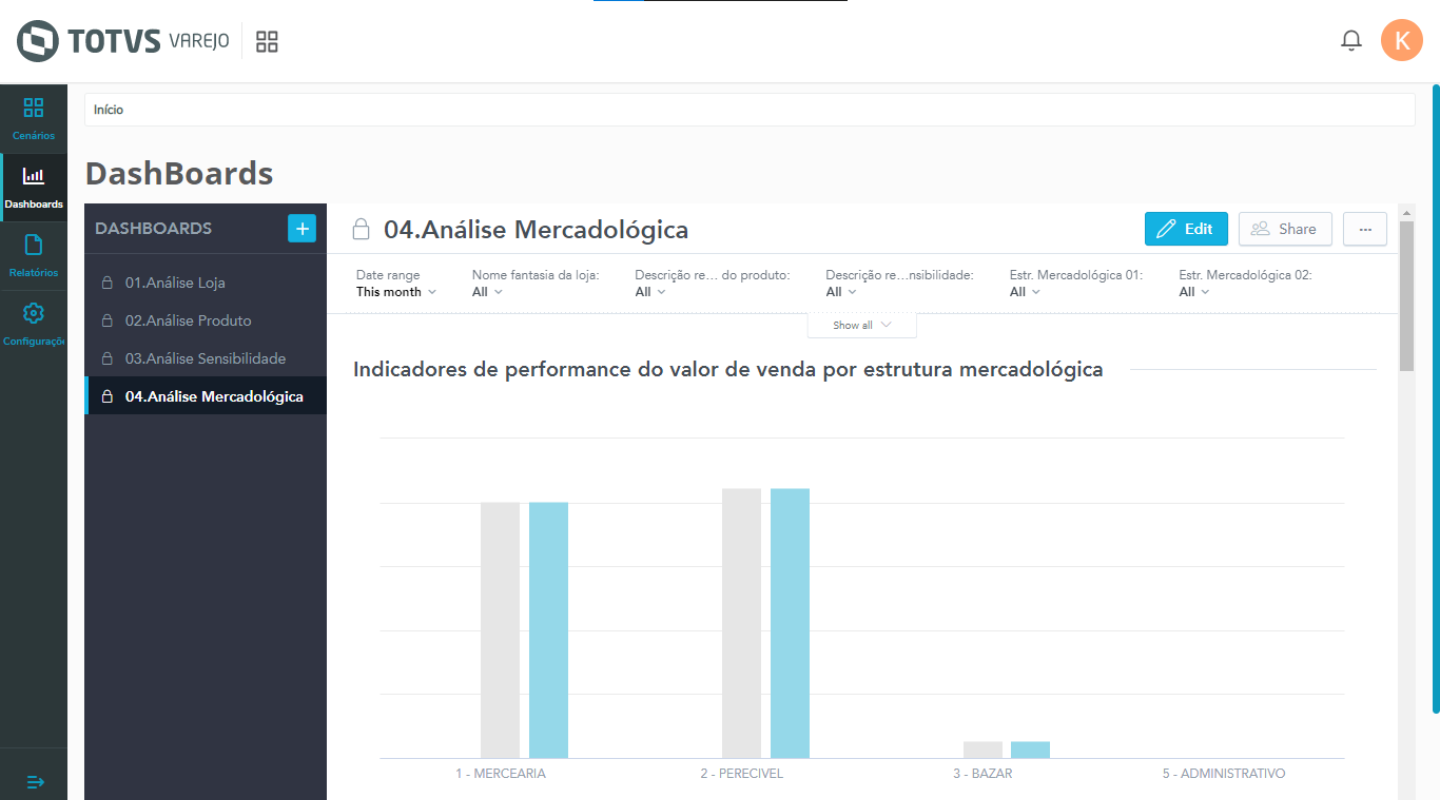1440x800 pixels.
Task: Add new dashboard with plus button
Action: click(x=302, y=228)
